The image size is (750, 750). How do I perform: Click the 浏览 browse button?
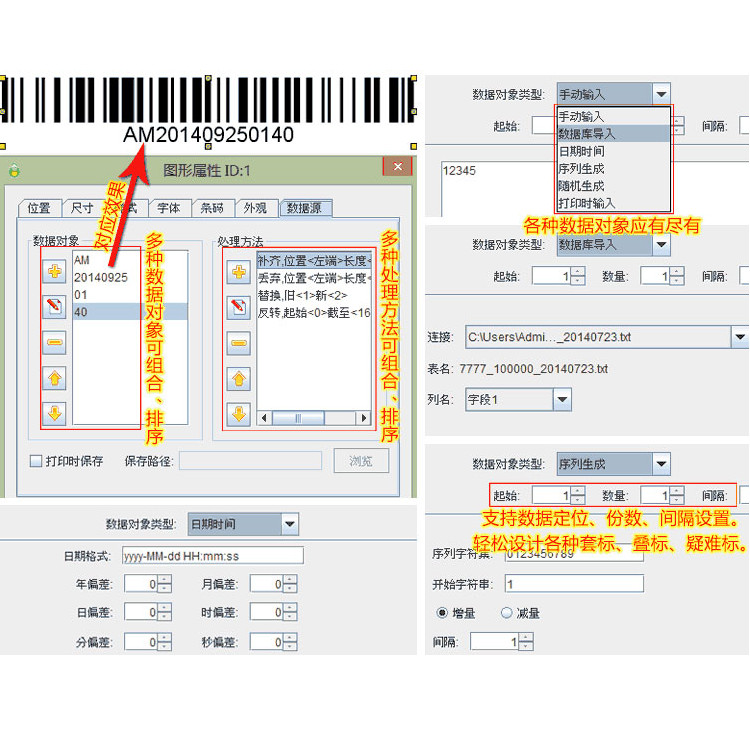pos(361,461)
